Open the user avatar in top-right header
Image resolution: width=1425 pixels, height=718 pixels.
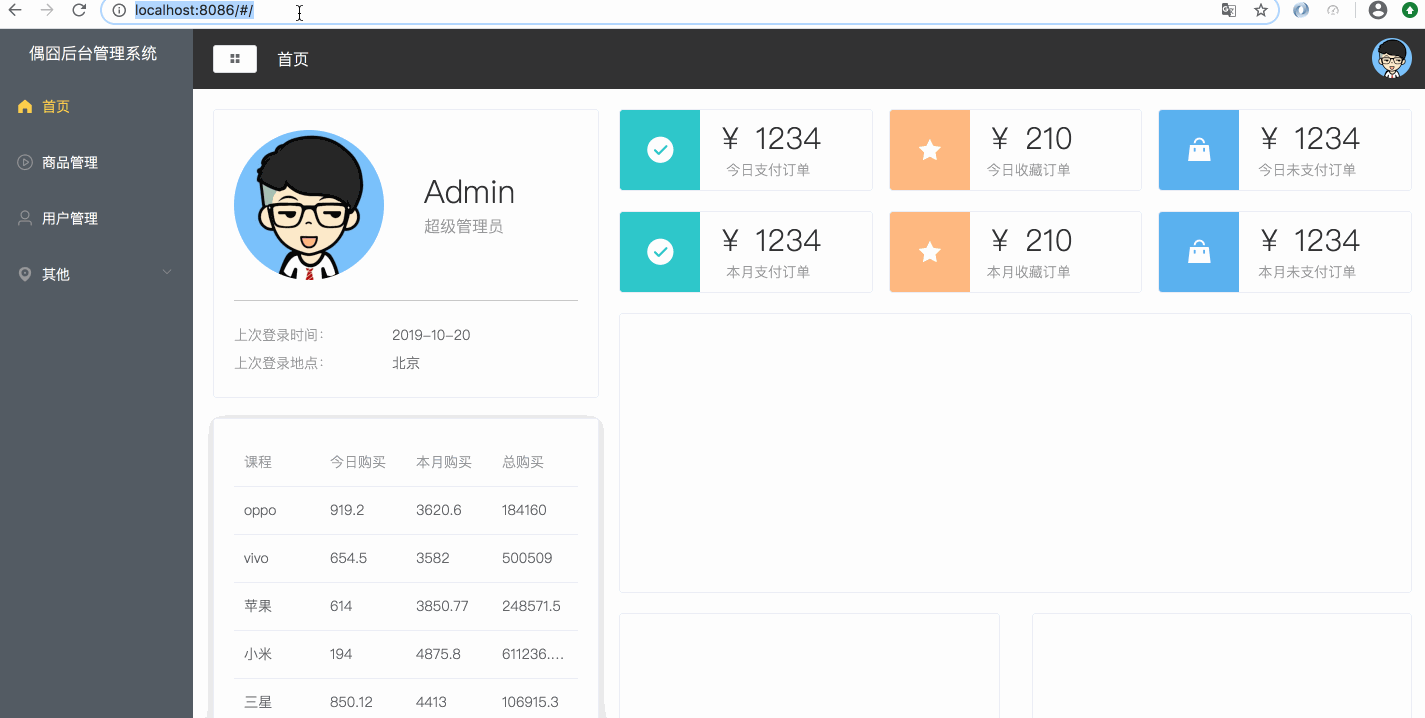point(1392,59)
